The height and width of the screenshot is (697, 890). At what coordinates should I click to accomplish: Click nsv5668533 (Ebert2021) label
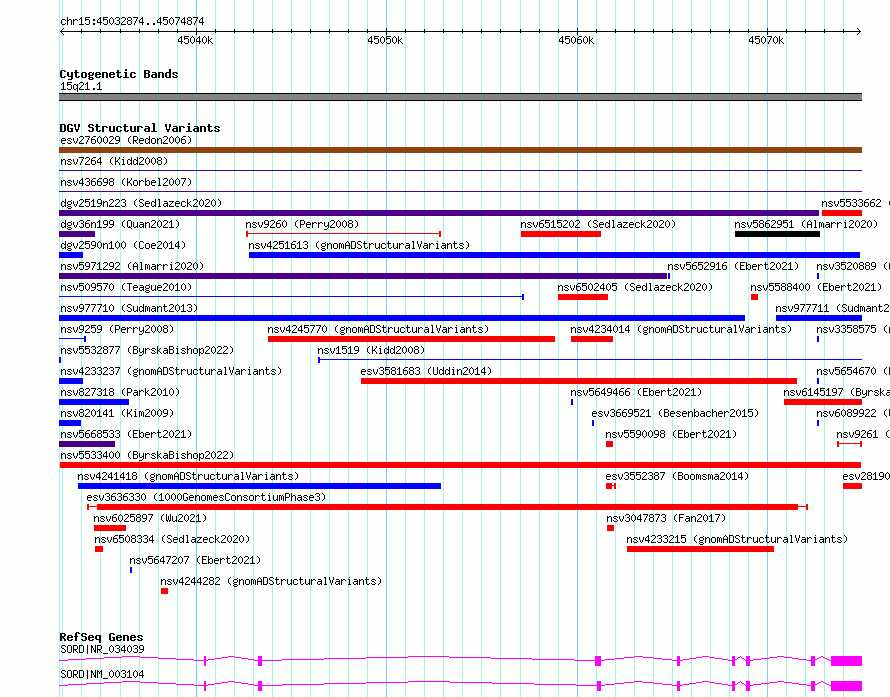126,434
